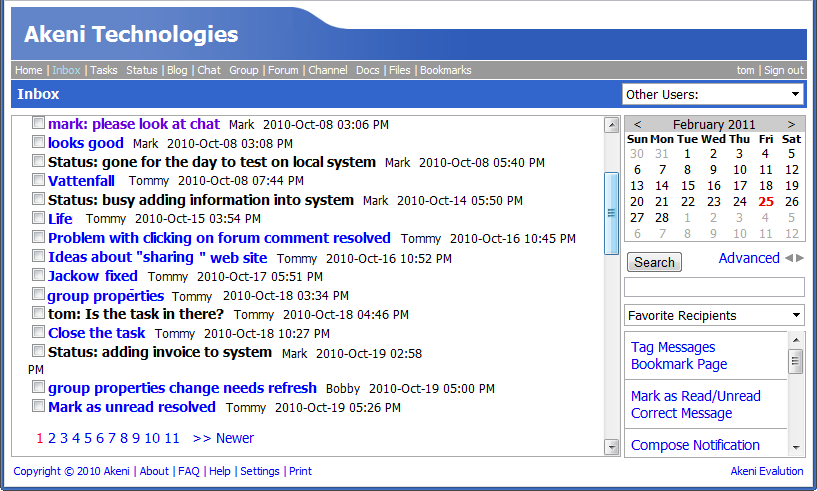
Task: Check the 'Vattenfall' message checkbox
Action: pyautogui.click(x=38, y=180)
